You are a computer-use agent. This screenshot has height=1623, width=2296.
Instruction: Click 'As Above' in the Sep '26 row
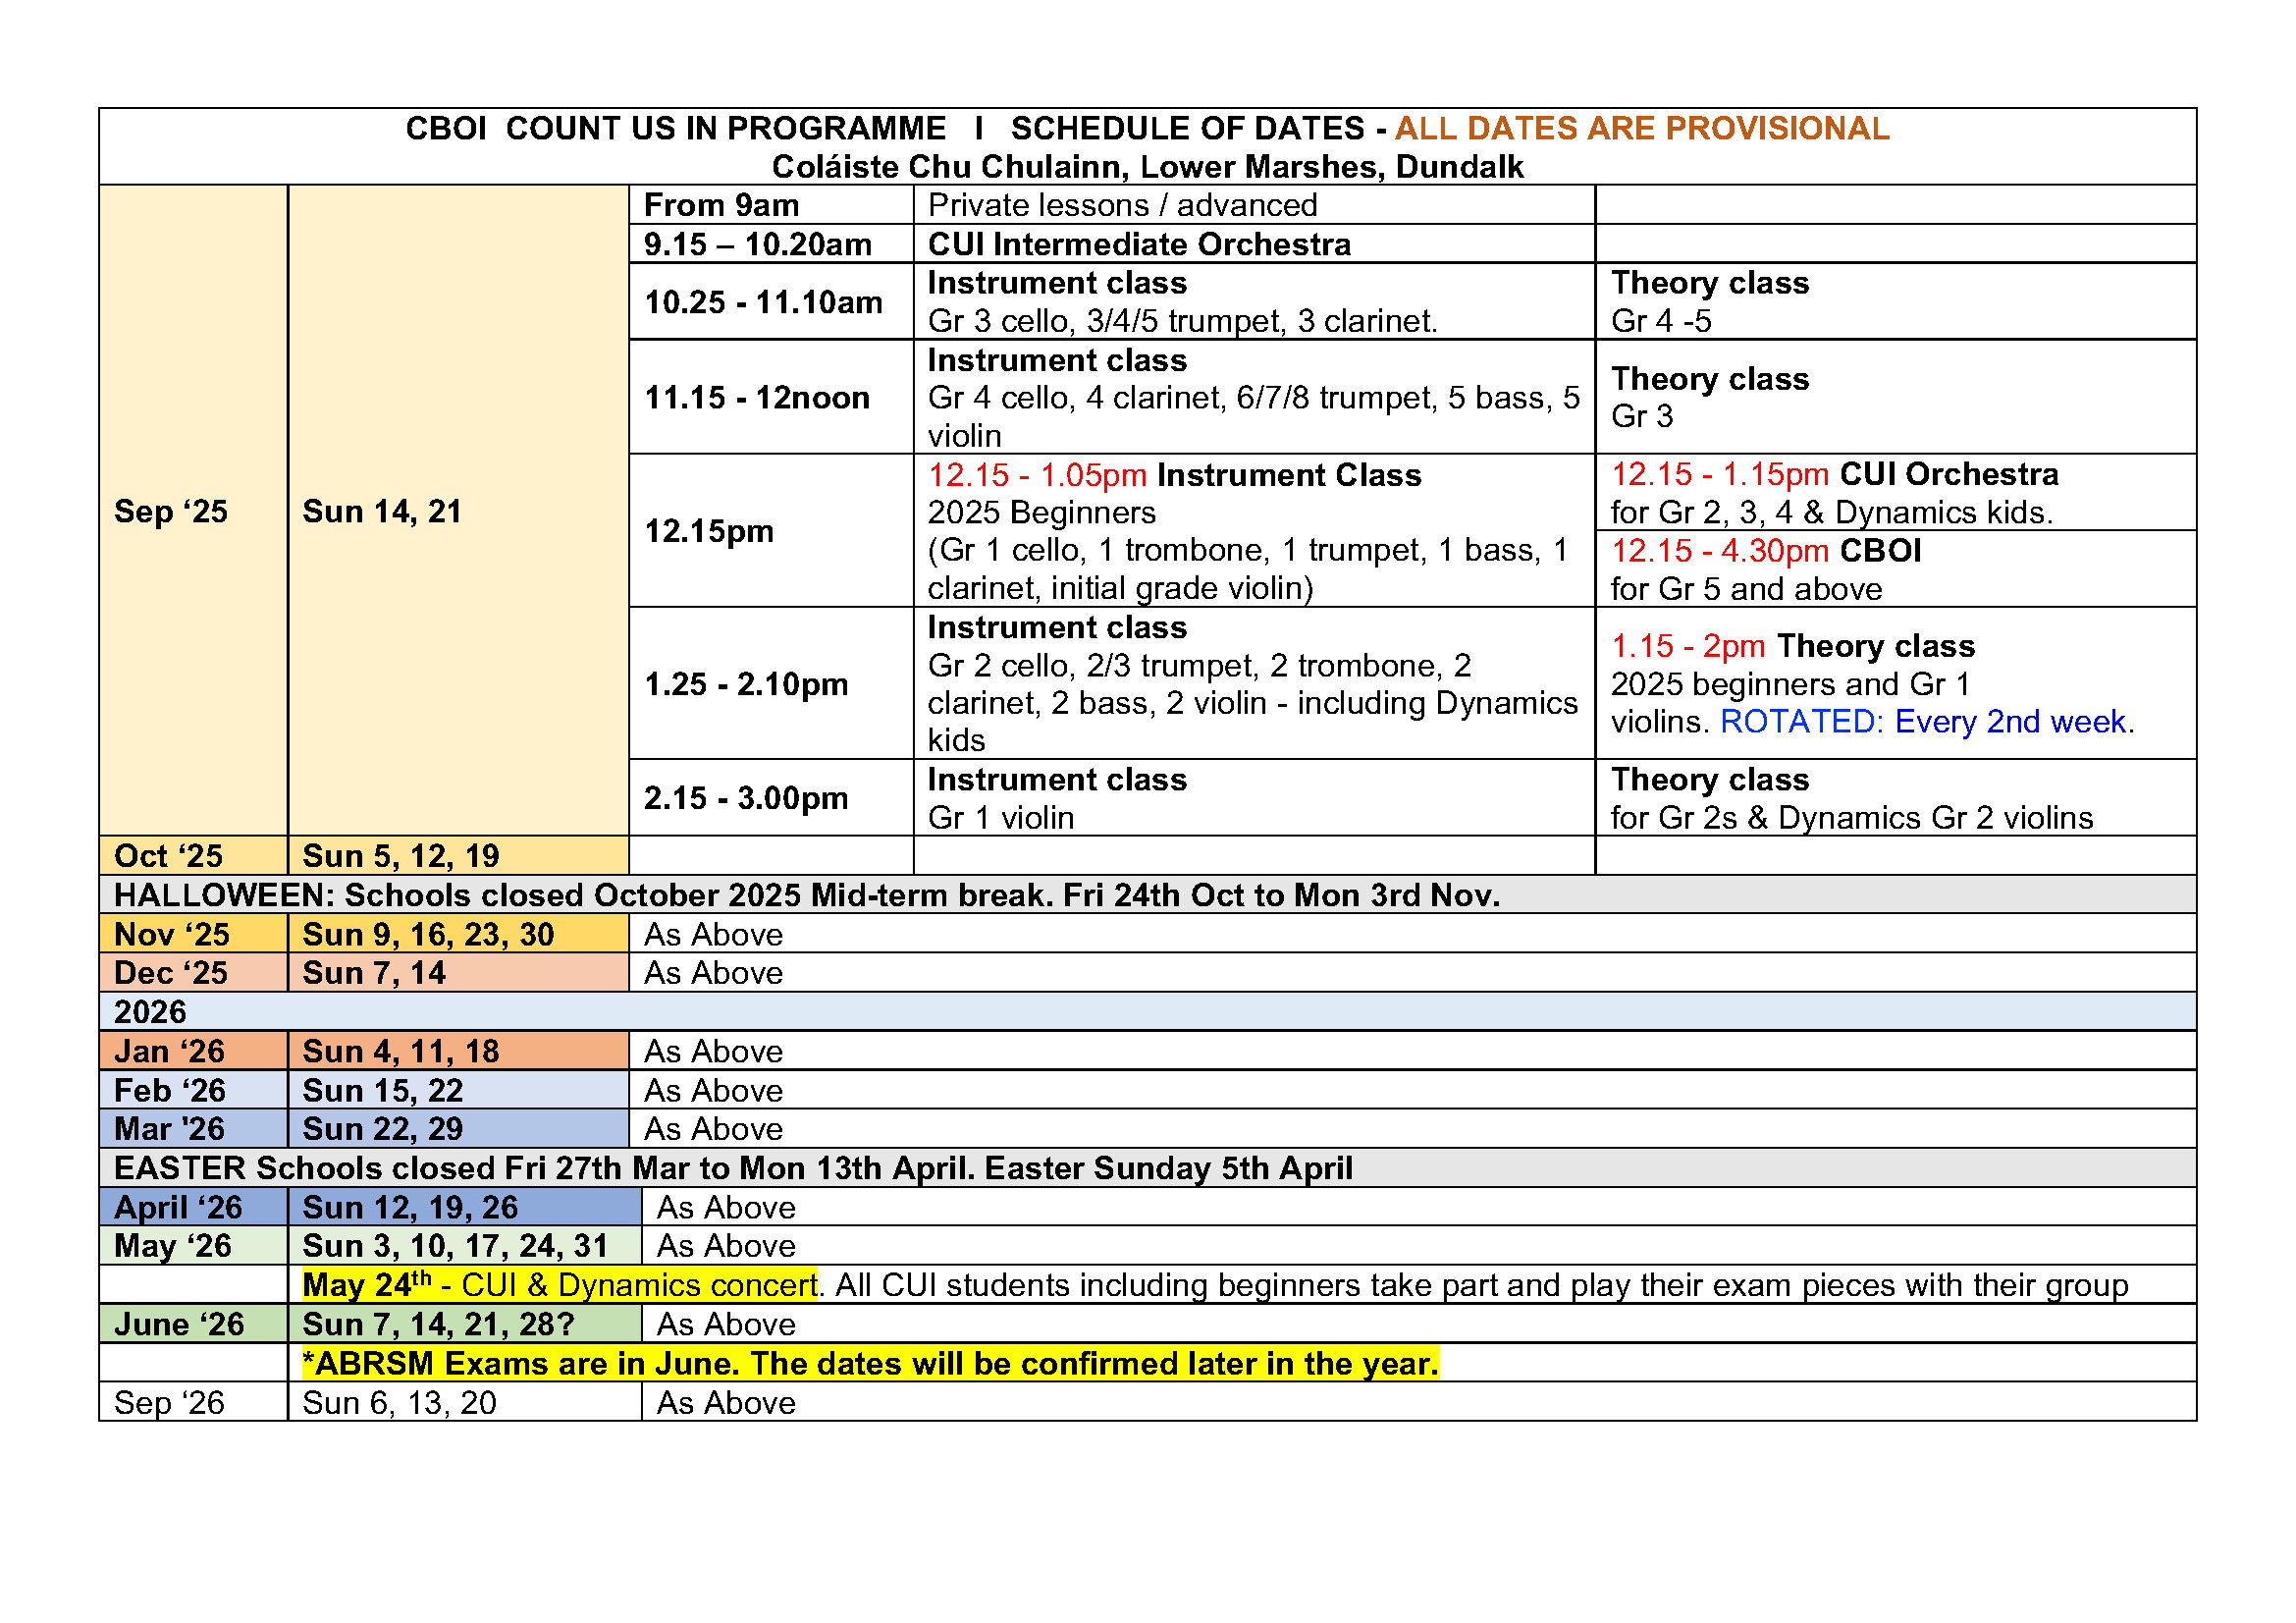pos(726,1403)
